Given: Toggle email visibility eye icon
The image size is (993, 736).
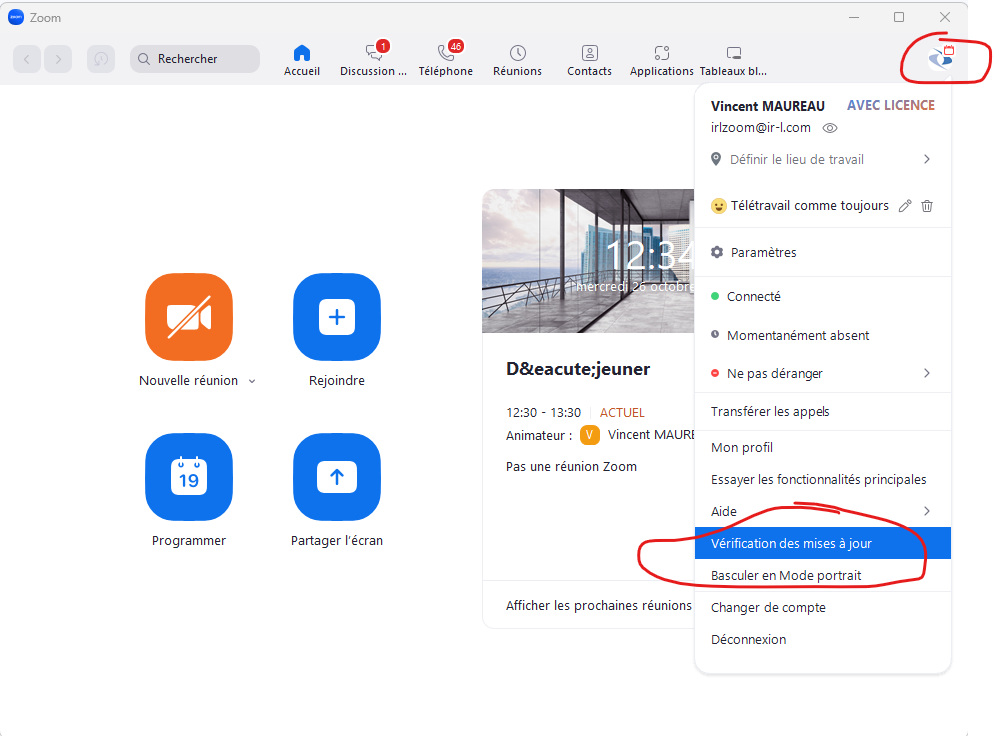Looking at the screenshot, I should pyautogui.click(x=830, y=128).
